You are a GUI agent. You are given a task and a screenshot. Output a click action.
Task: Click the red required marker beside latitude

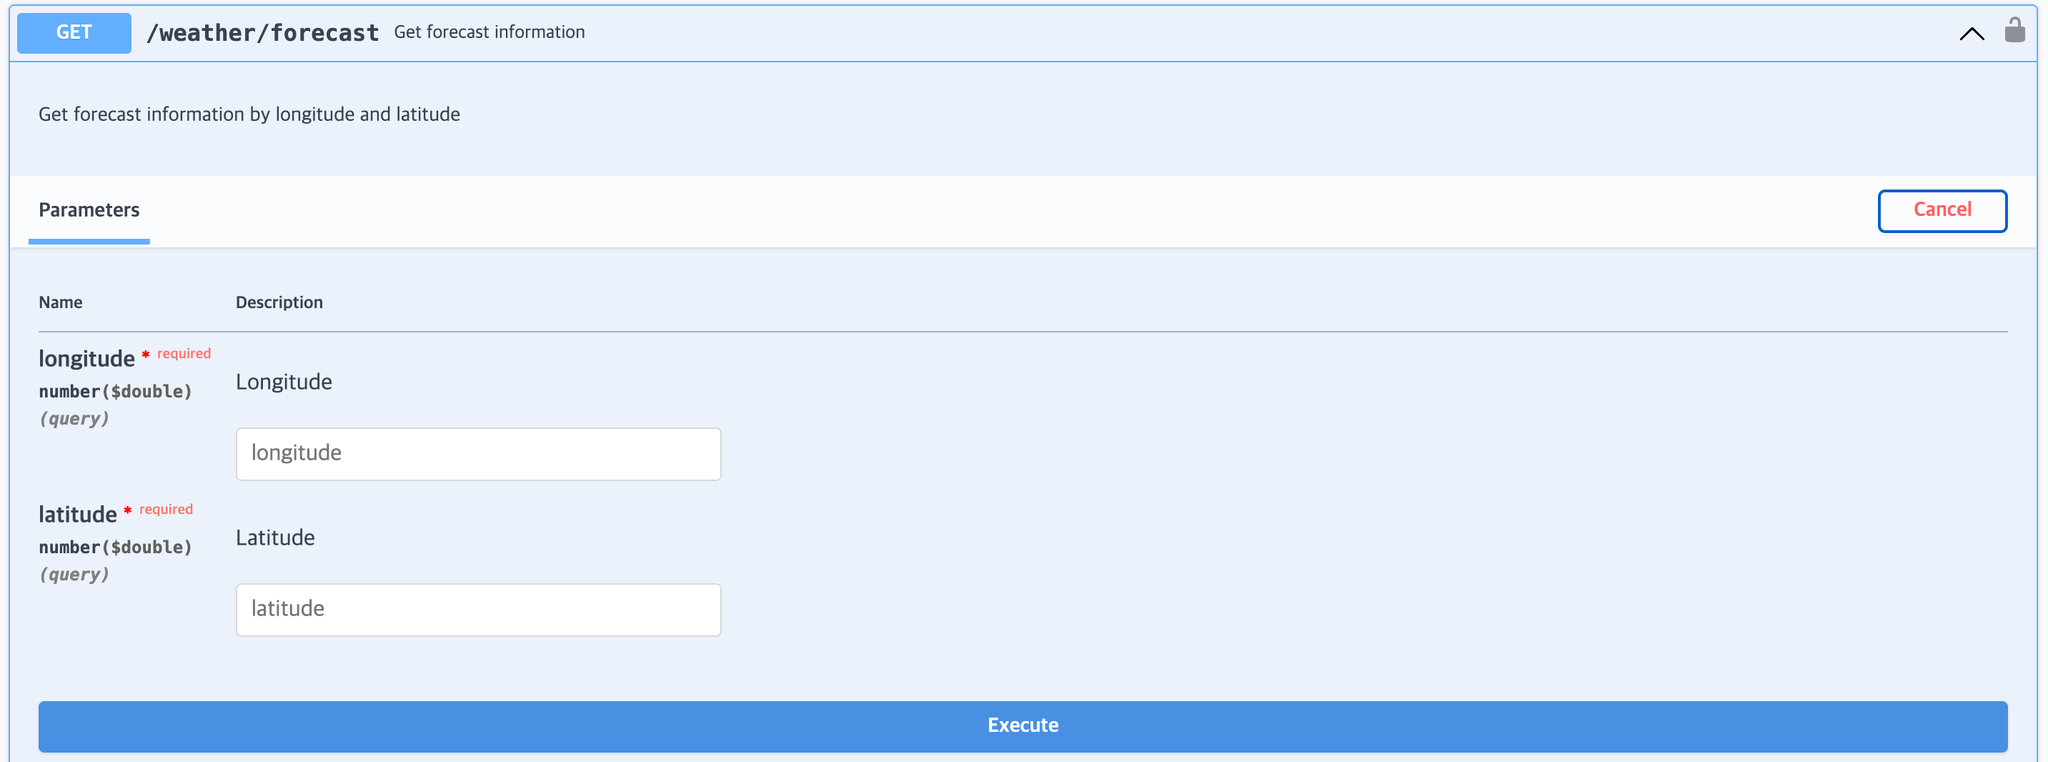(158, 510)
